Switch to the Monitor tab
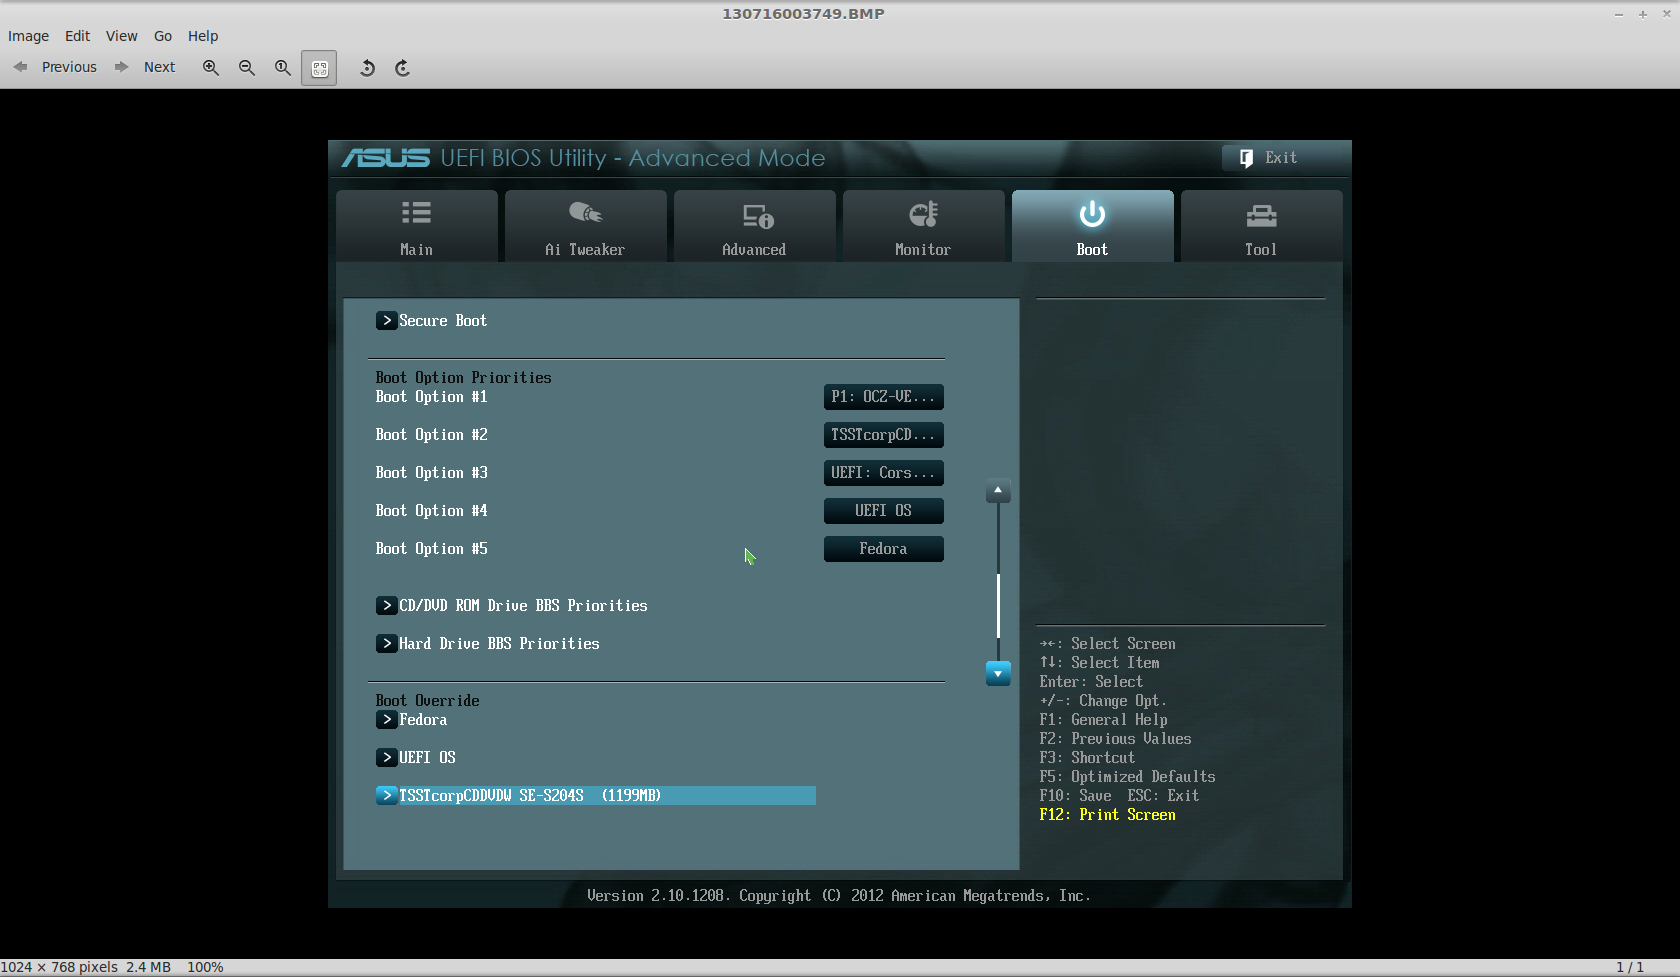The width and height of the screenshot is (1680, 977). [x=924, y=227]
